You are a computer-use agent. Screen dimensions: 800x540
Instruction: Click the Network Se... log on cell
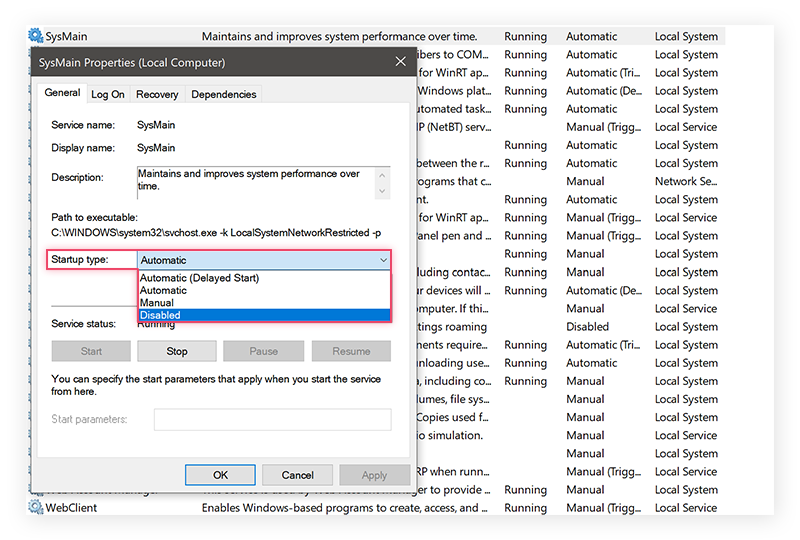(x=686, y=181)
